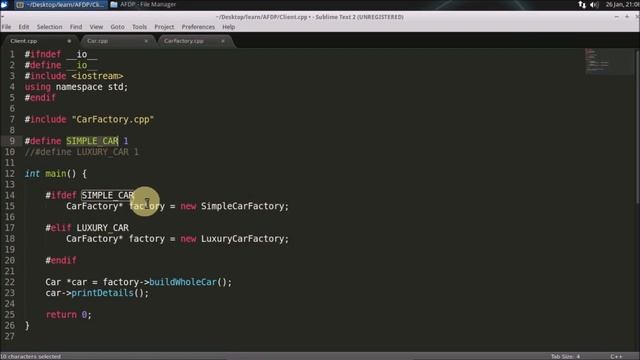640x360 pixels.
Task: Open the Project menu
Action: click(x=164, y=27)
